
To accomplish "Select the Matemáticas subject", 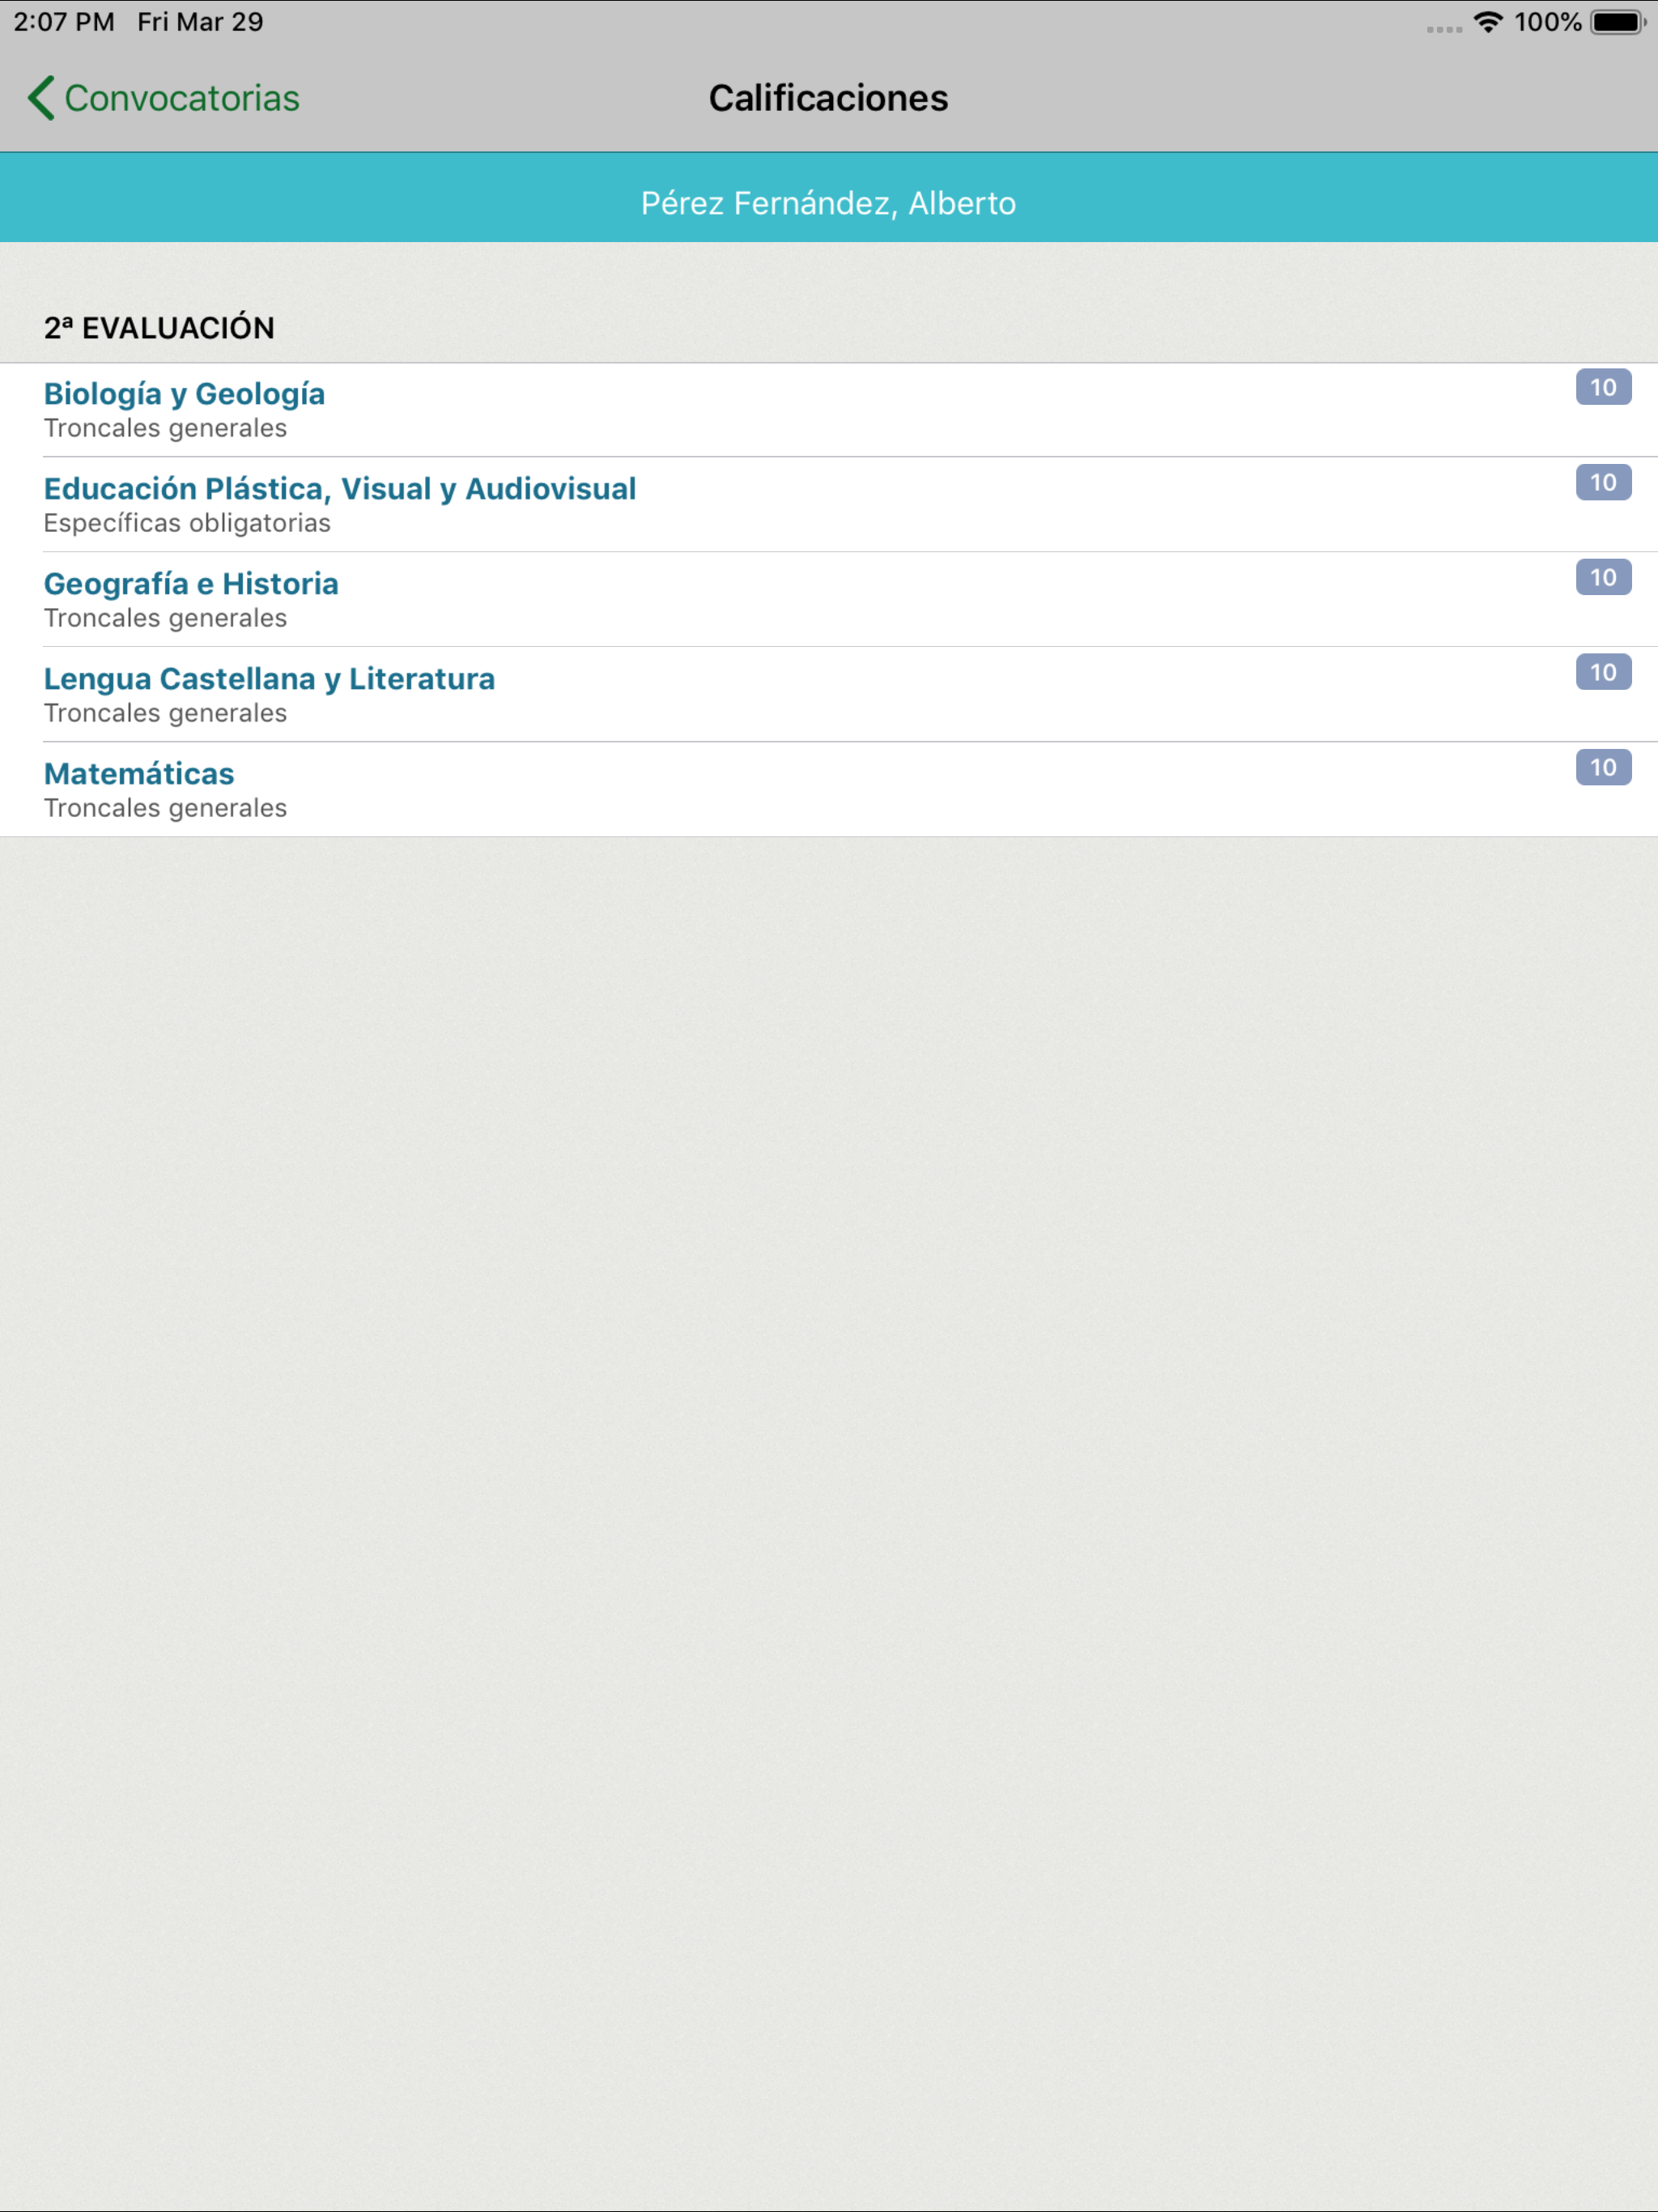I will (139, 774).
